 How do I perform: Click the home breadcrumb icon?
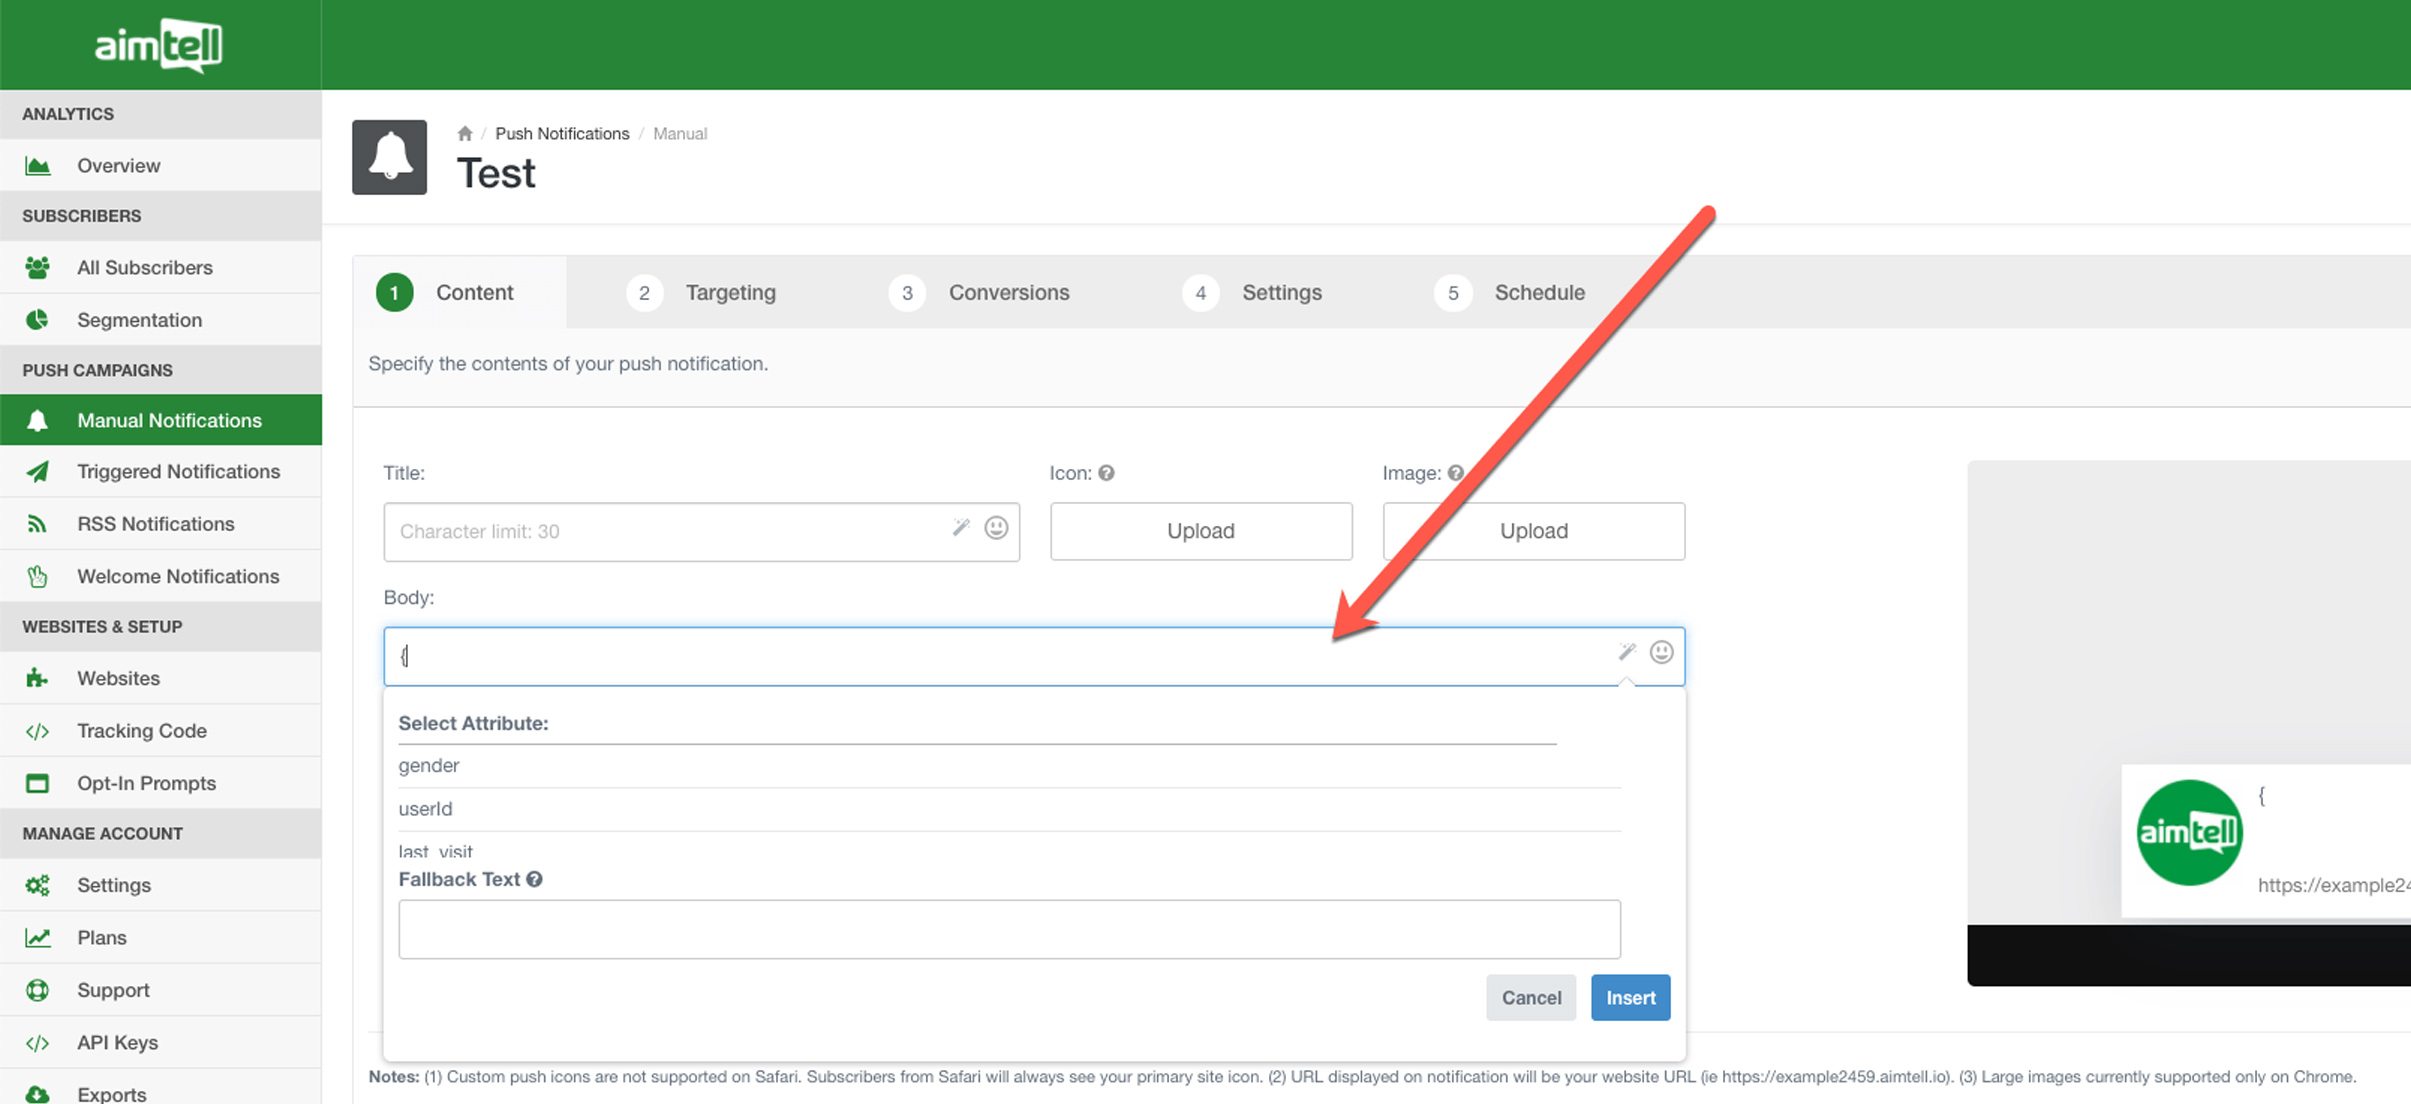pos(465,133)
